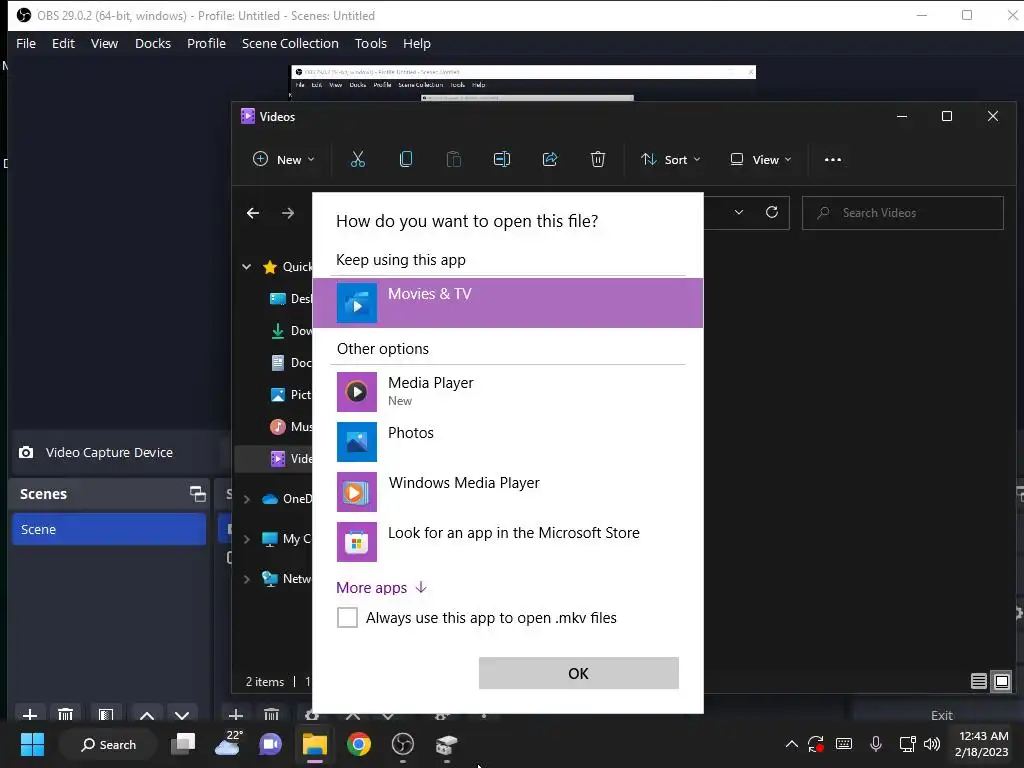Image resolution: width=1024 pixels, height=768 pixels.
Task: Open the OBS Docks menu
Action: click(x=153, y=43)
